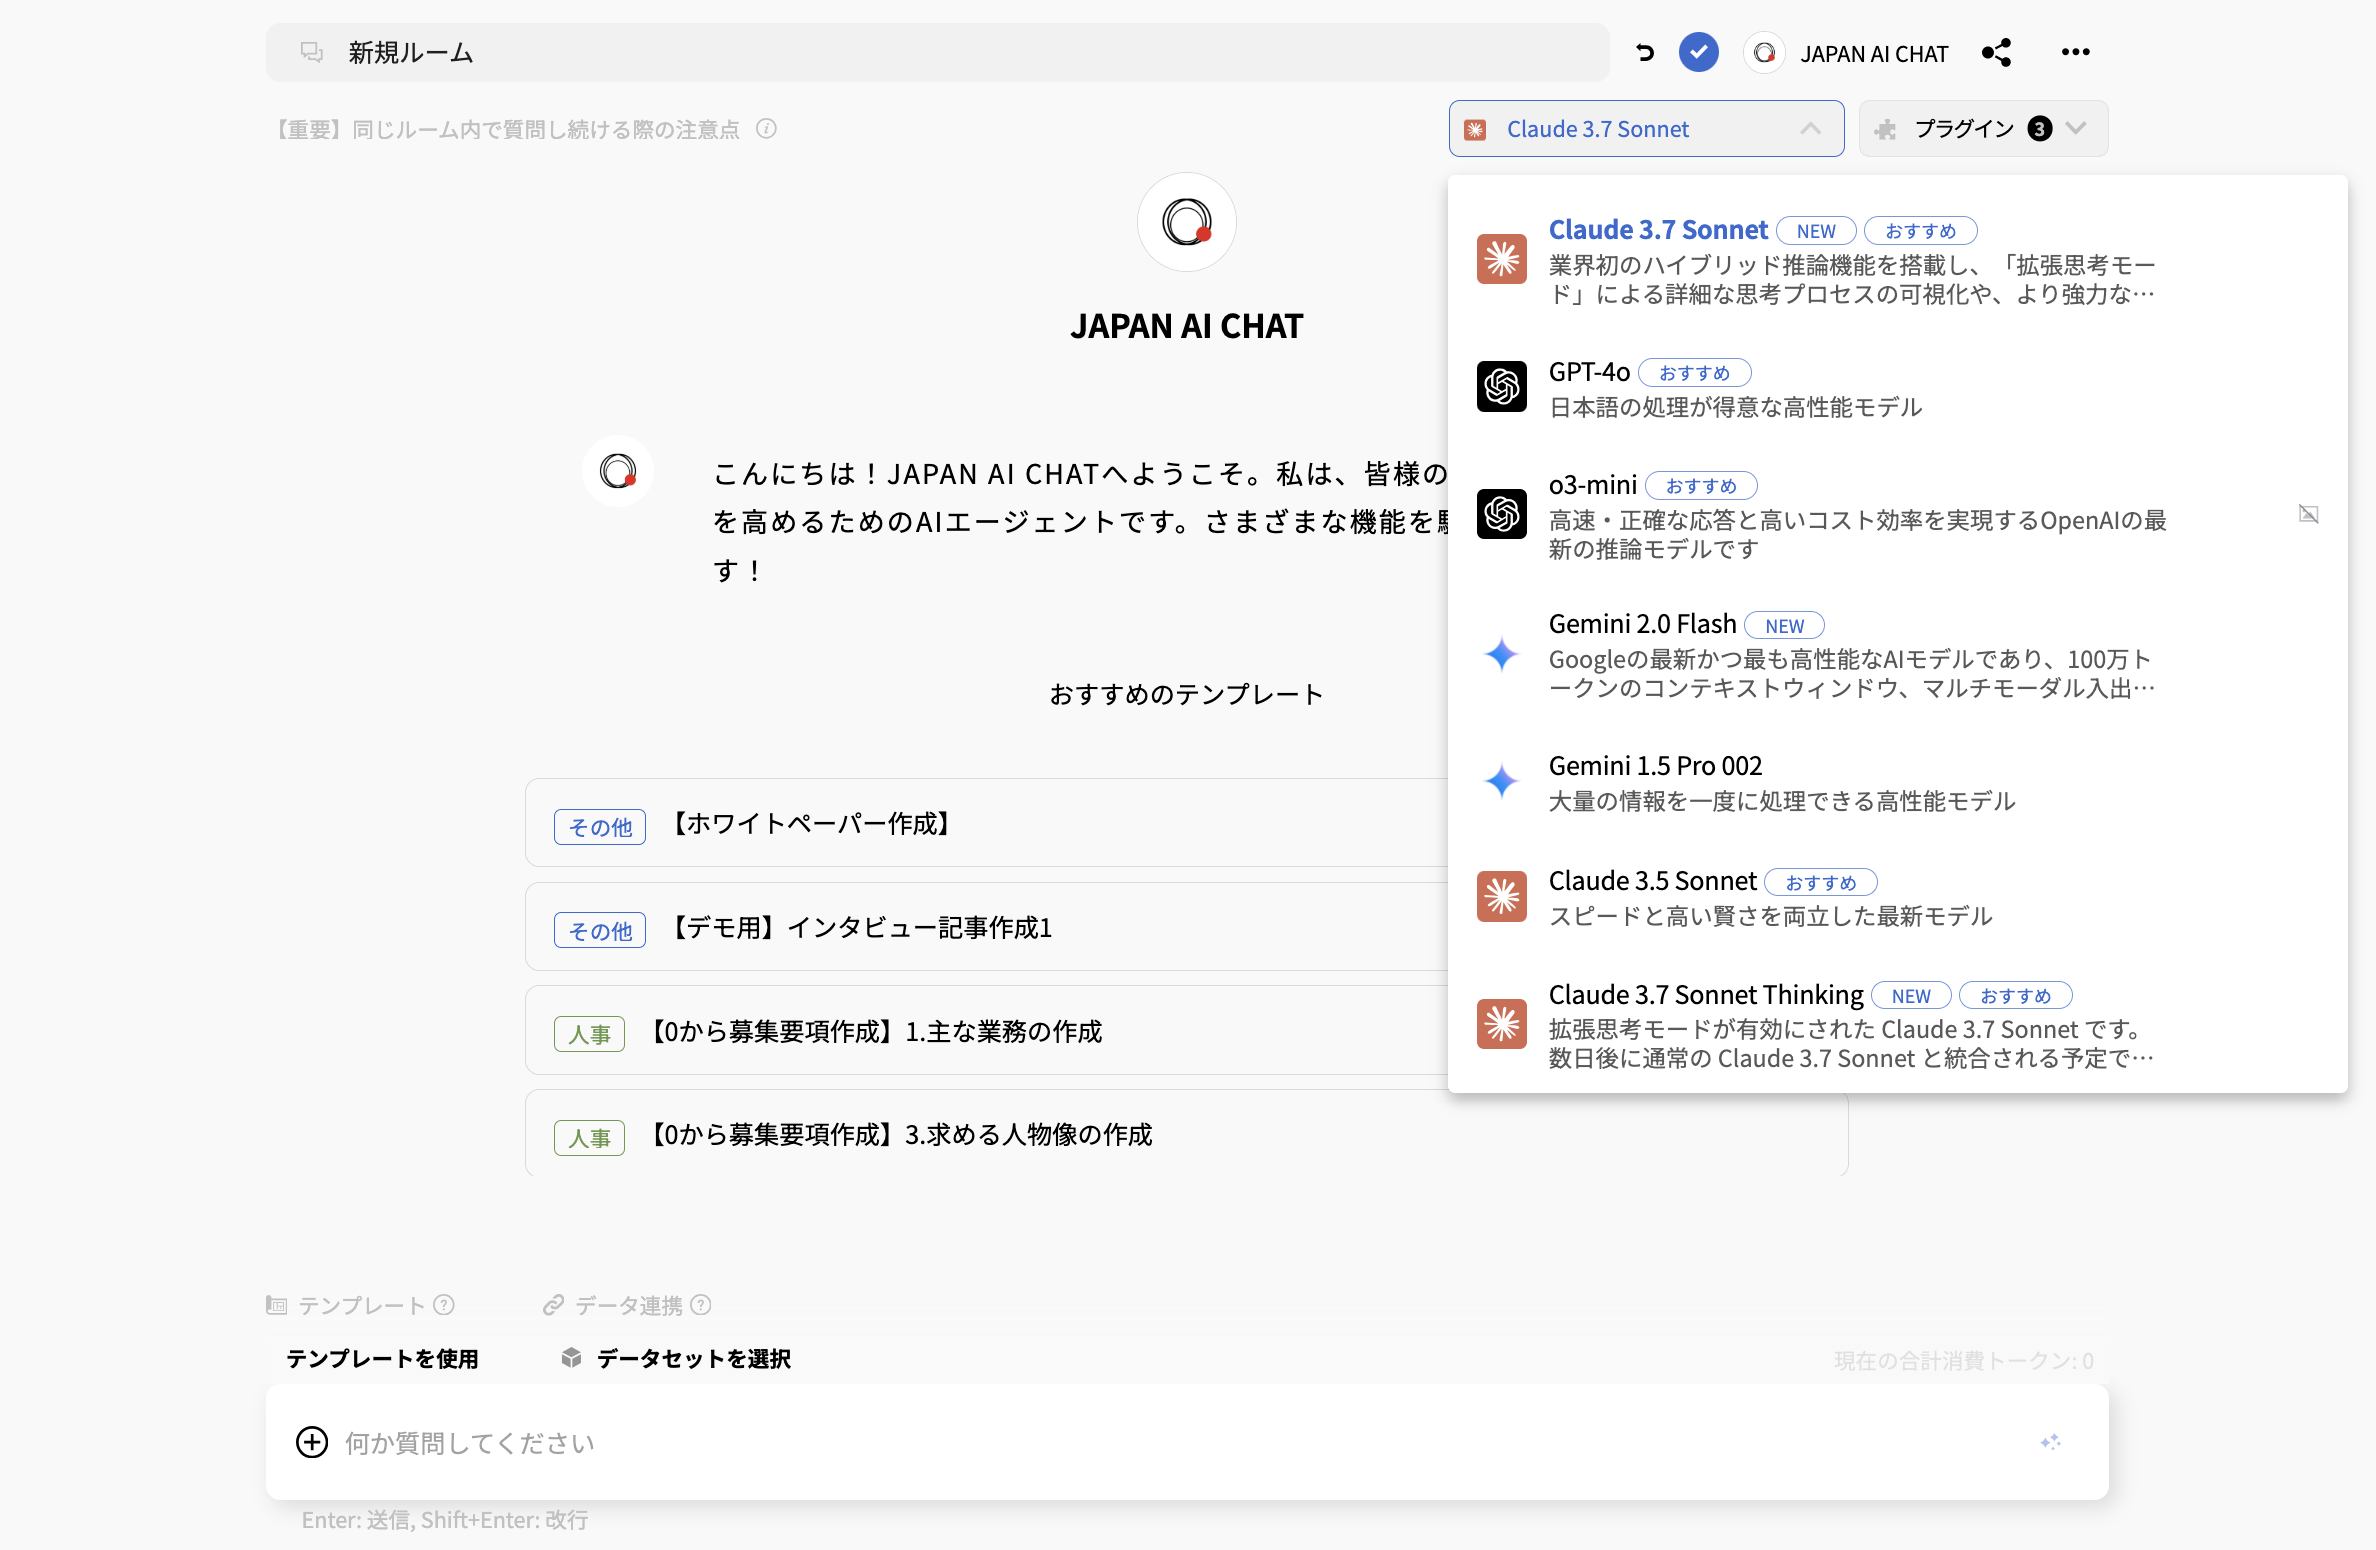Viewport: 2376px width, 1550px height.
Task: Choose Claude 3.7 Sonnet Thinking model
Action: [x=1897, y=1025]
